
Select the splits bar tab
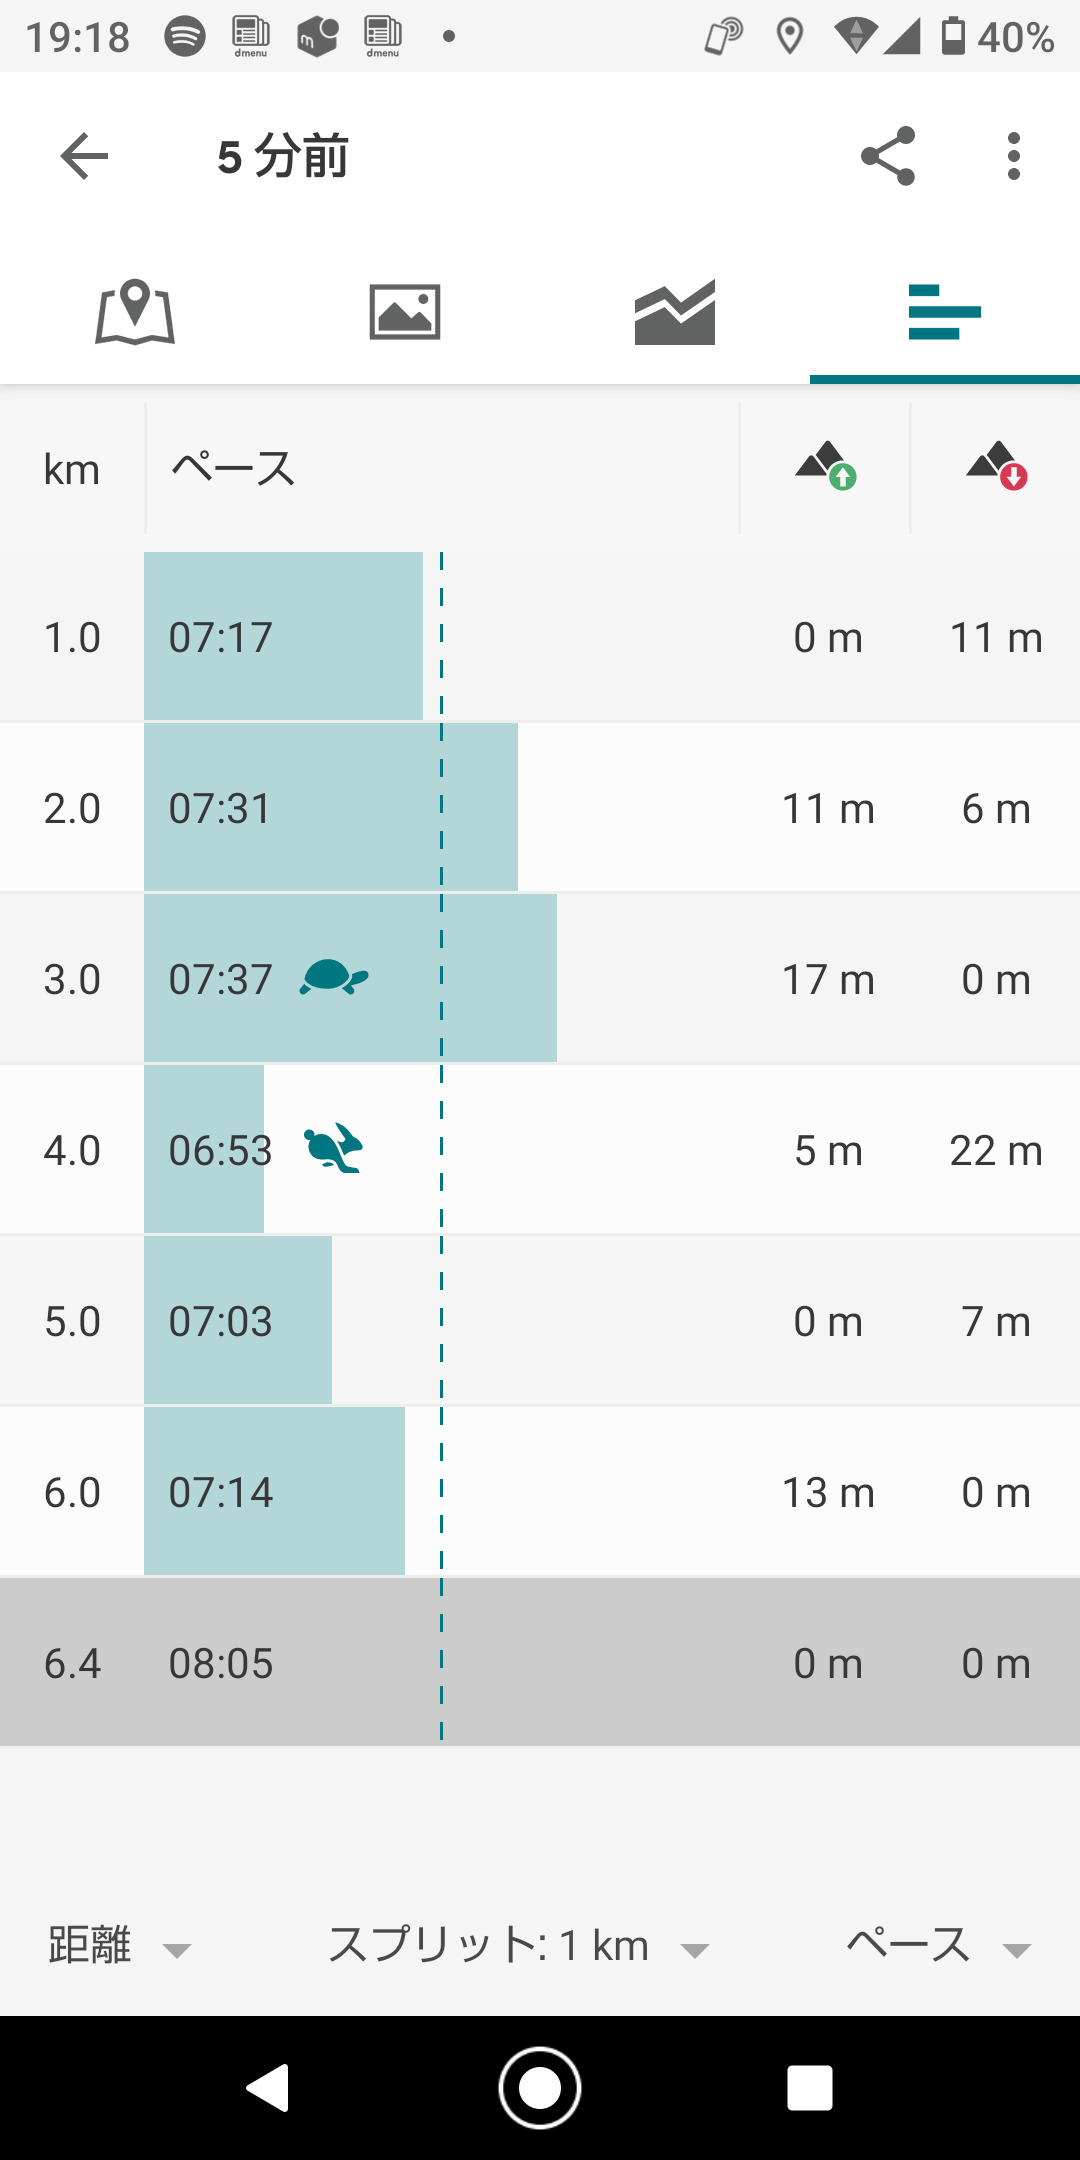(944, 312)
